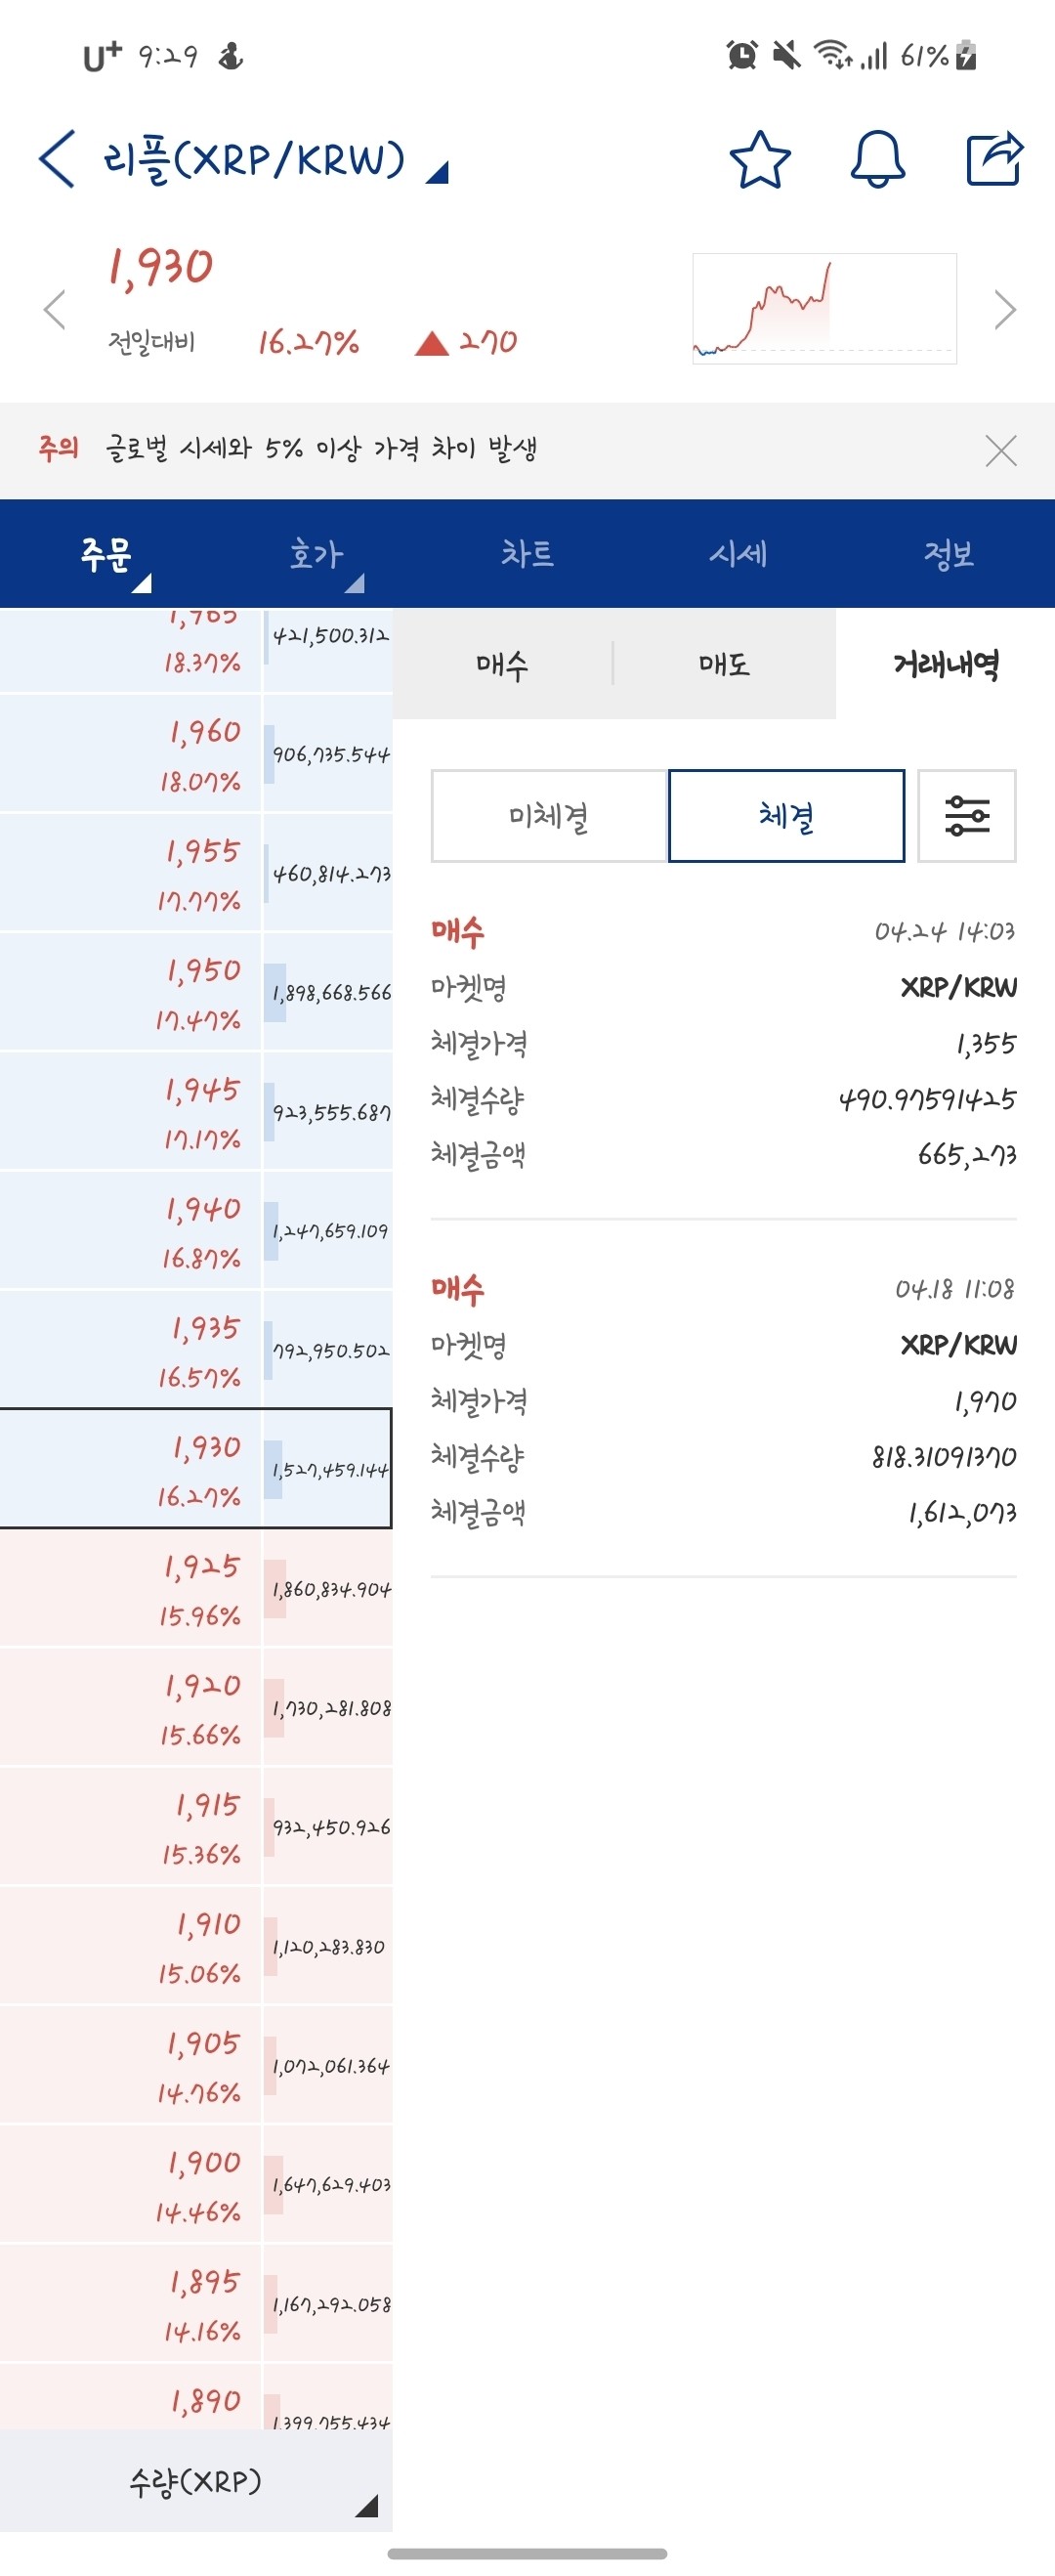
Task: Open the trade history filter settings icon
Action: coord(967,816)
